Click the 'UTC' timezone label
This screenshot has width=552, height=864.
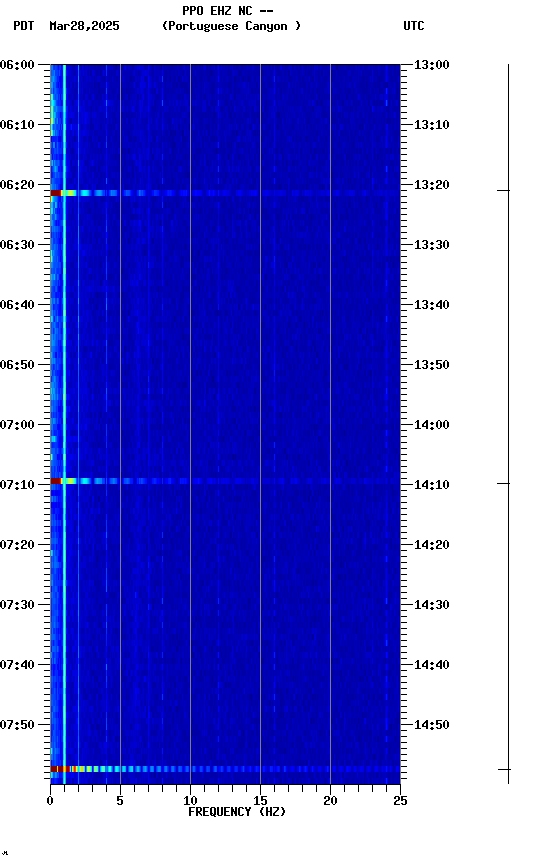414,26
